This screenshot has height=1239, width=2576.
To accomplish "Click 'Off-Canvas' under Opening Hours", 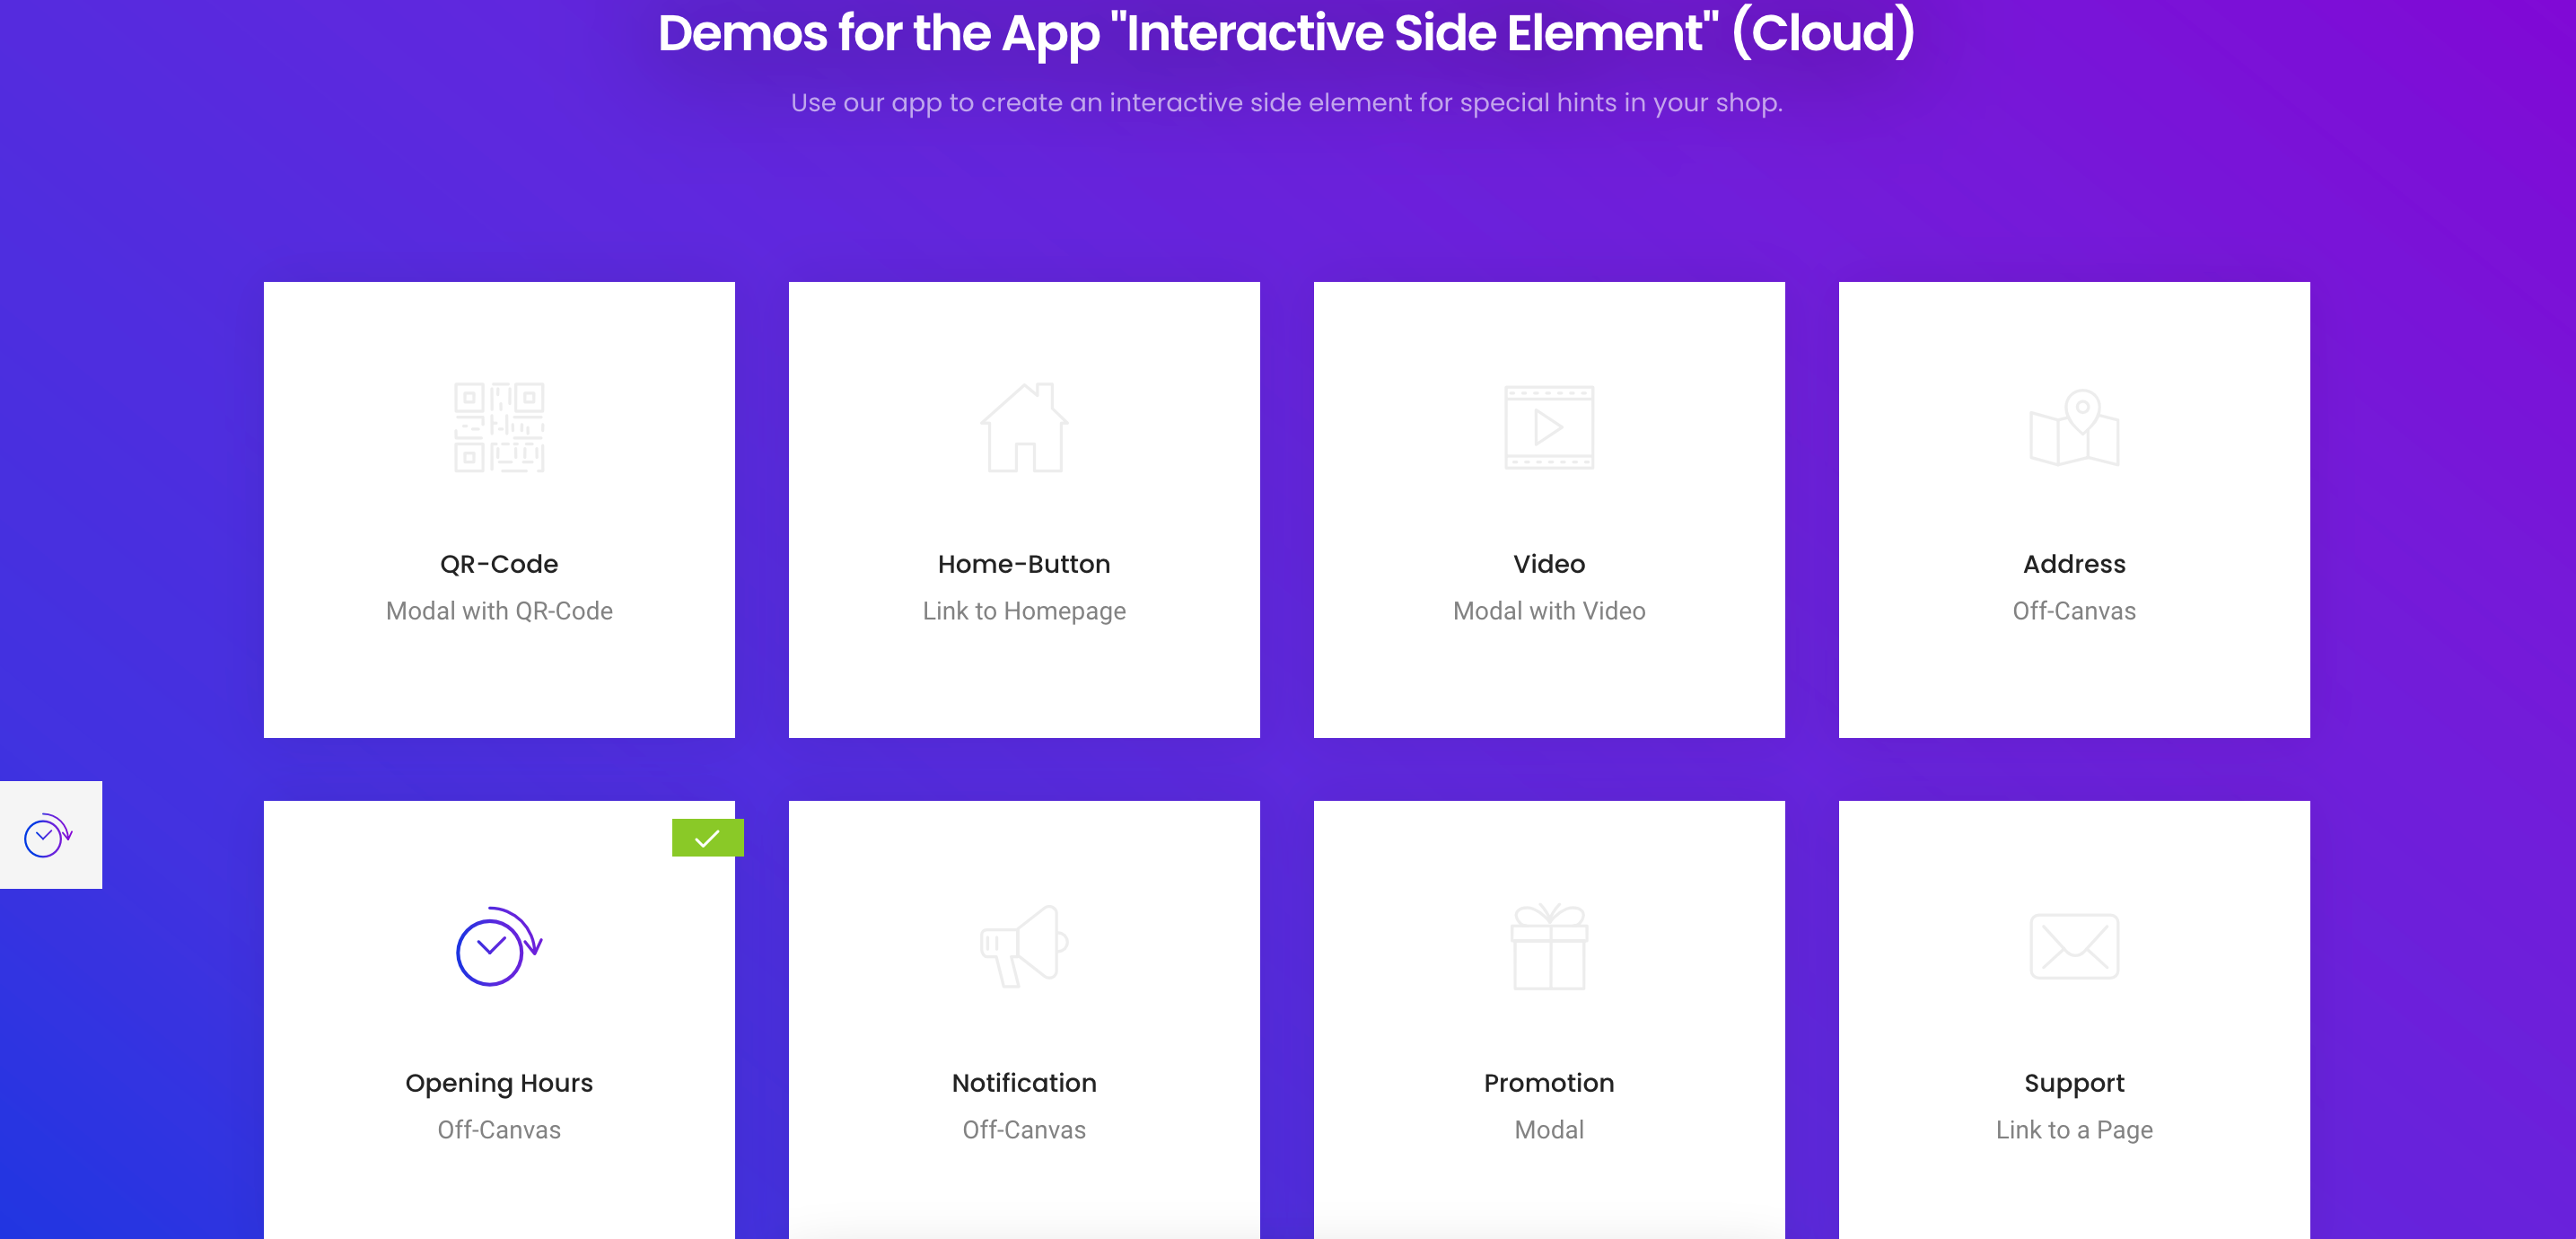I will click(499, 1130).
